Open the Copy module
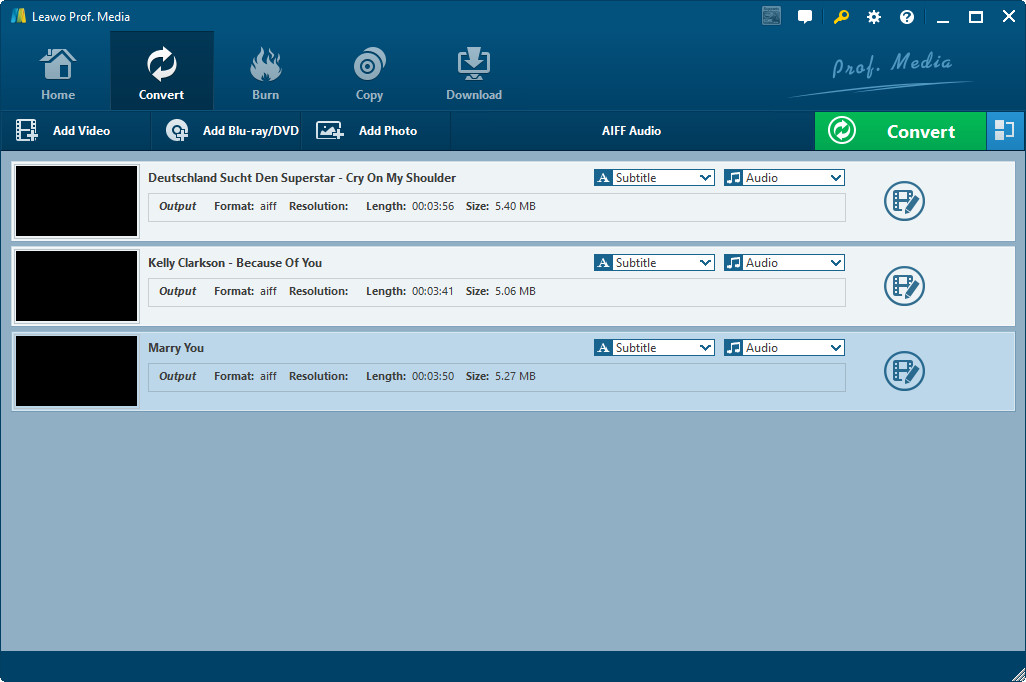This screenshot has width=1026, height=682. [369, 73]
